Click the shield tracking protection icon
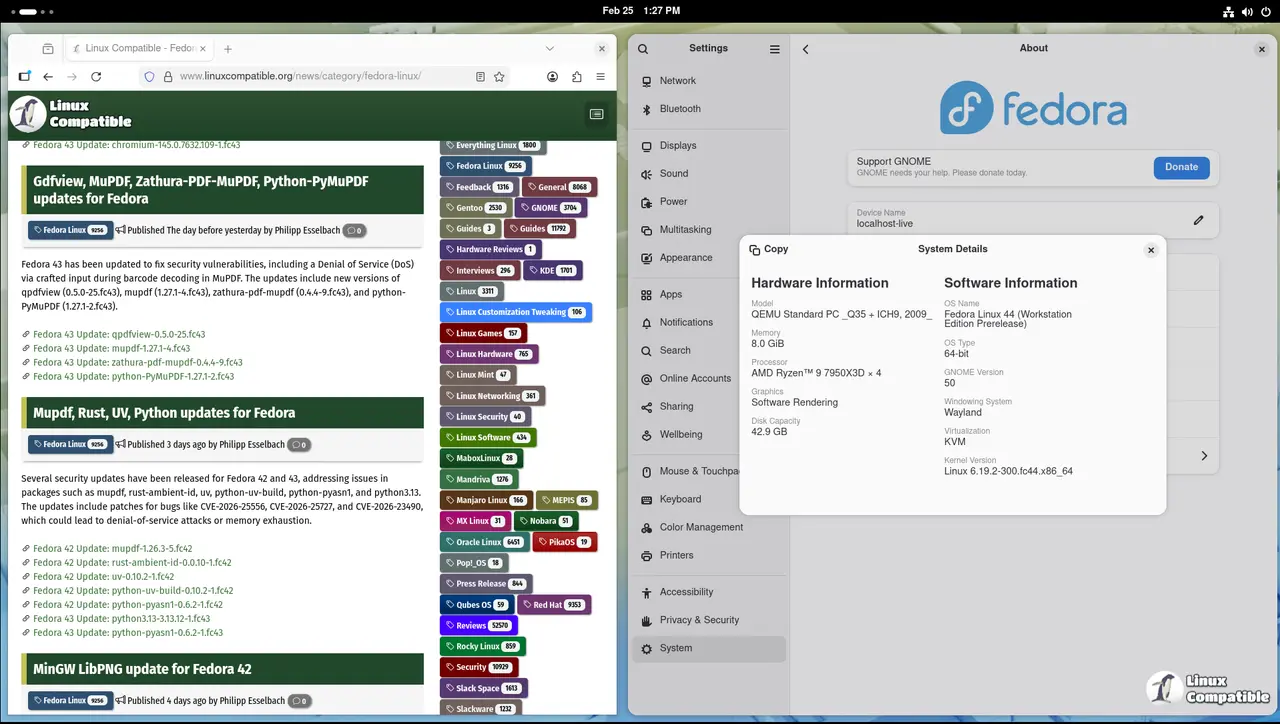 pos(150,77)
